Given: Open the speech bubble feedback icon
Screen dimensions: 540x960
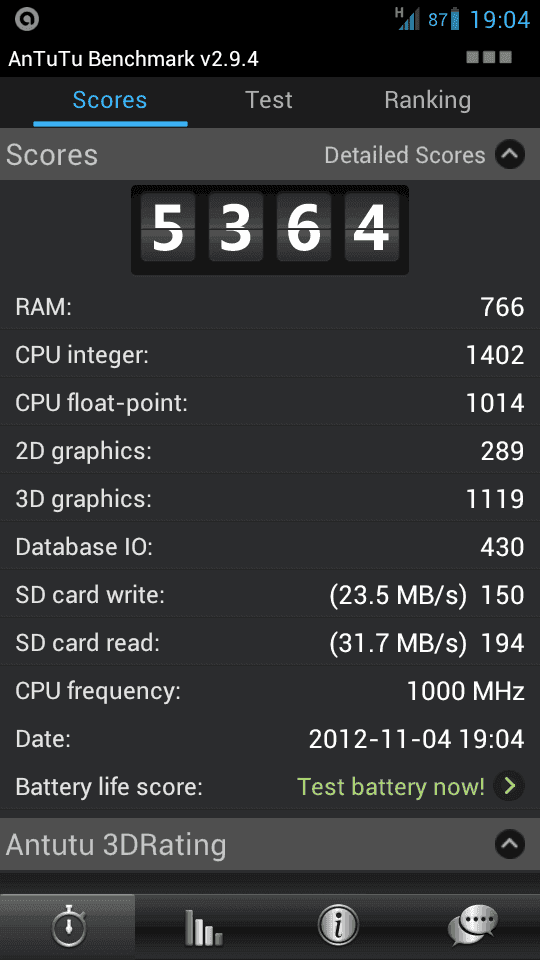Looking at the screenshot, I should [x=472, y=926].
